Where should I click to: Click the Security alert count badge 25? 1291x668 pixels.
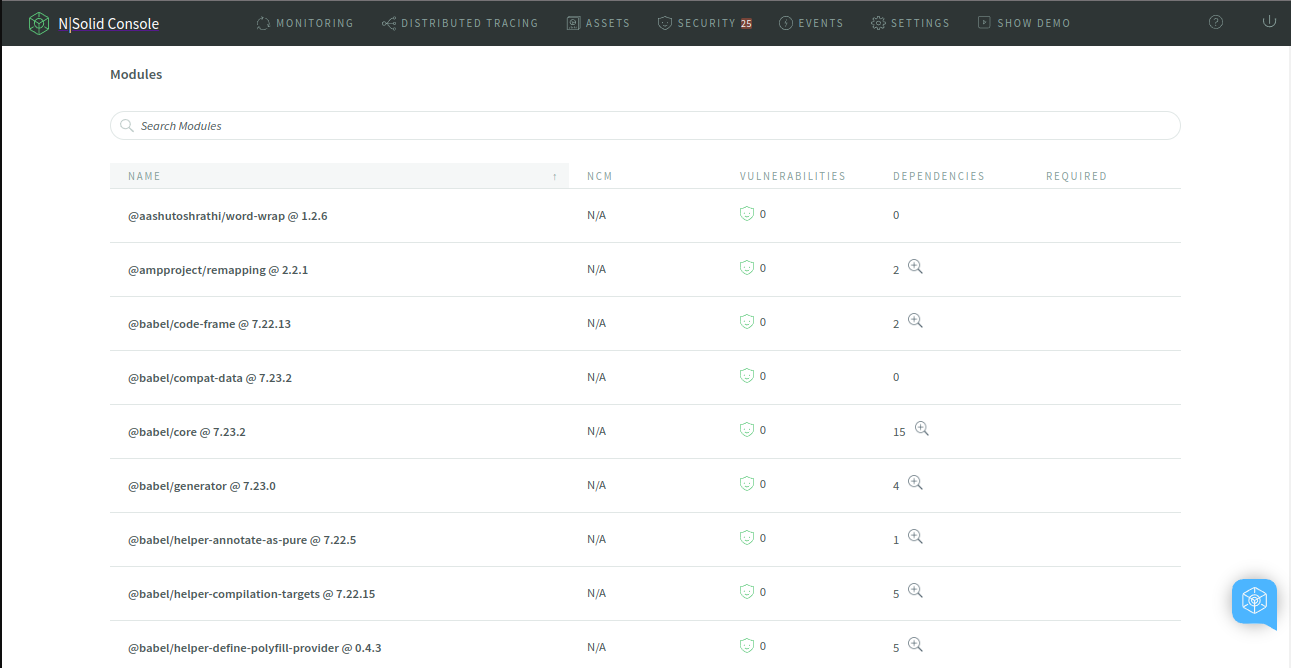point(746,23)
